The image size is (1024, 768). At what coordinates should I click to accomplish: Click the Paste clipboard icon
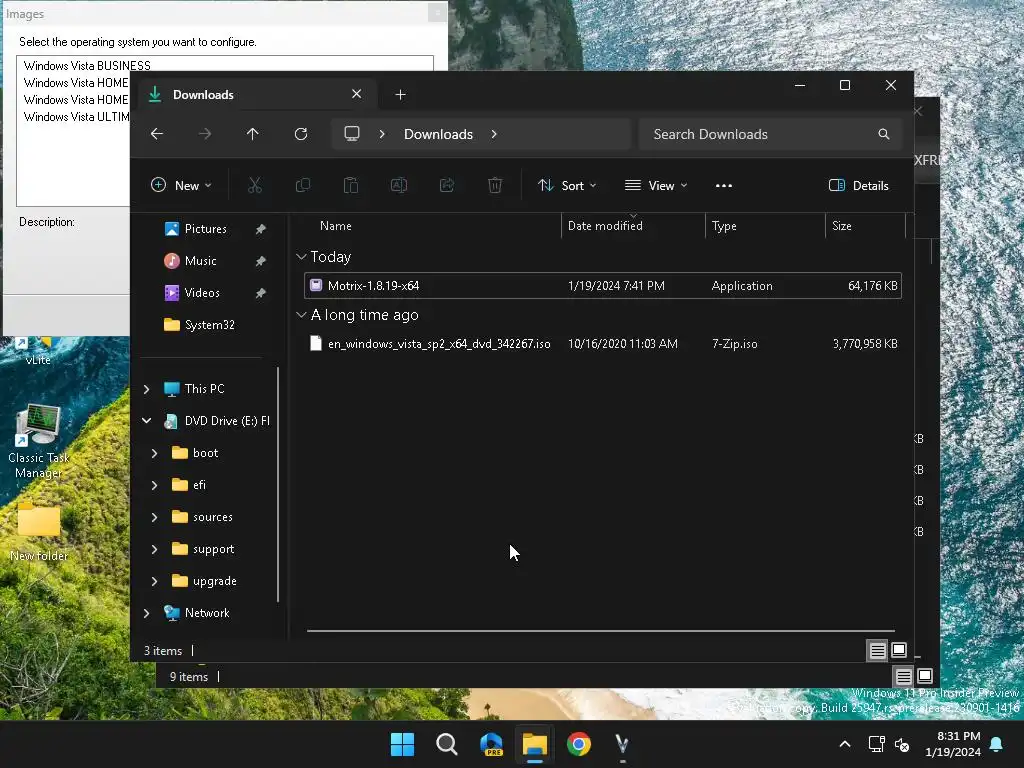coord(351,185)
